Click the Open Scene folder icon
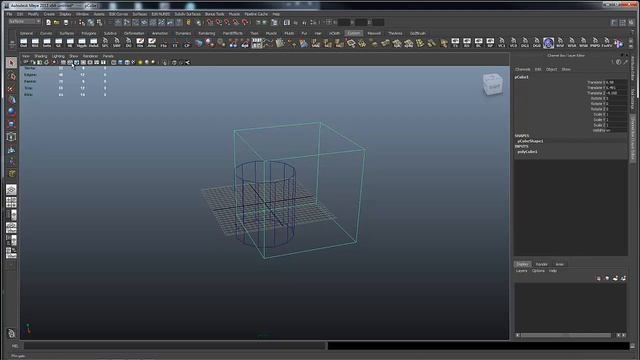Viewport: 640px width, 360px height. tap(57, 22)
